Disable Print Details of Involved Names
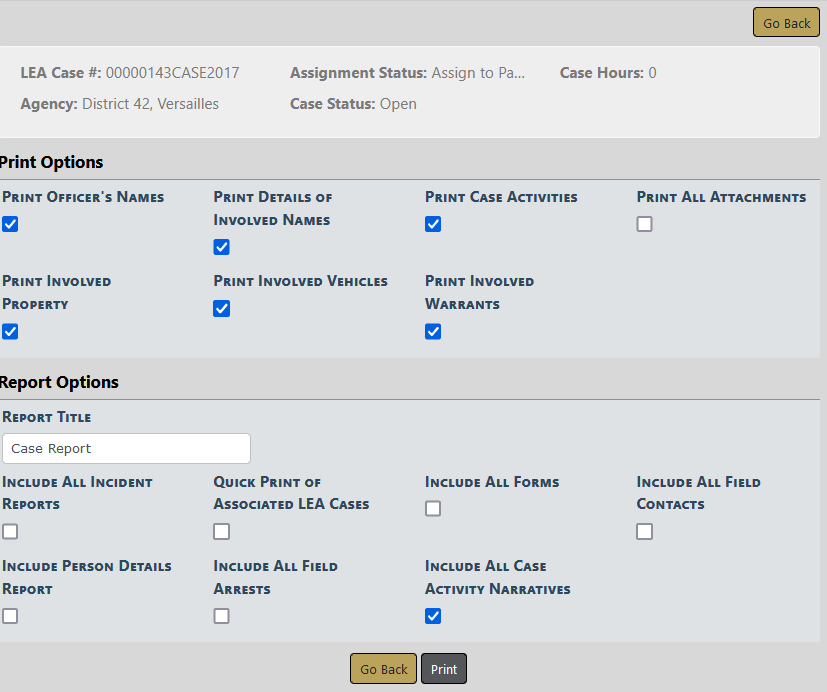This screenshot has height=692, width=827. 222,247
